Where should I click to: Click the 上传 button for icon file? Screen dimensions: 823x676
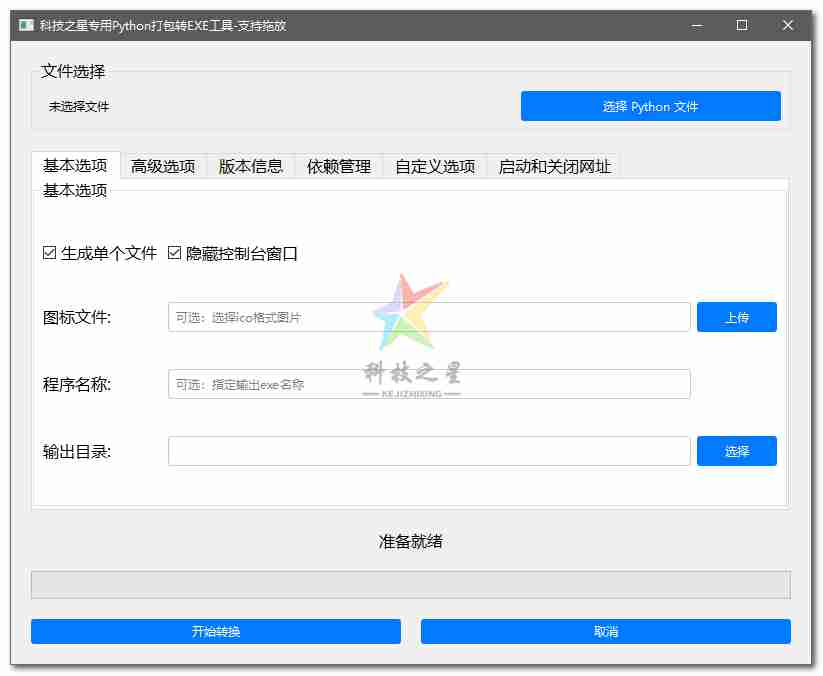point(736,317)
